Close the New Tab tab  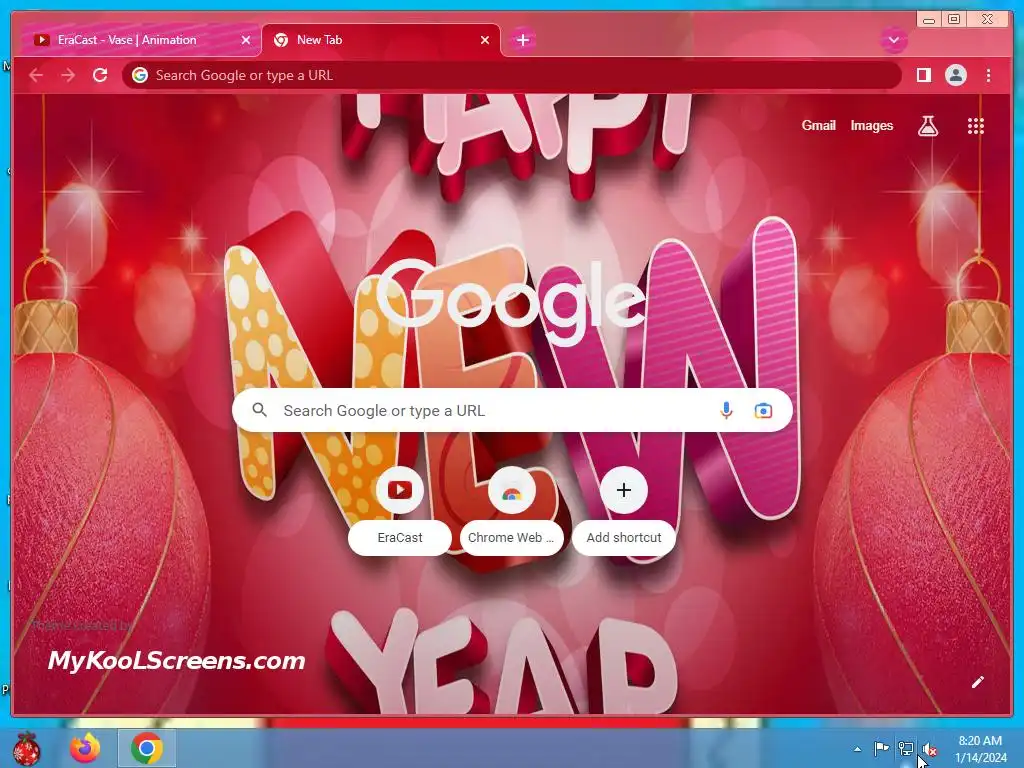[x=485, y=40]
